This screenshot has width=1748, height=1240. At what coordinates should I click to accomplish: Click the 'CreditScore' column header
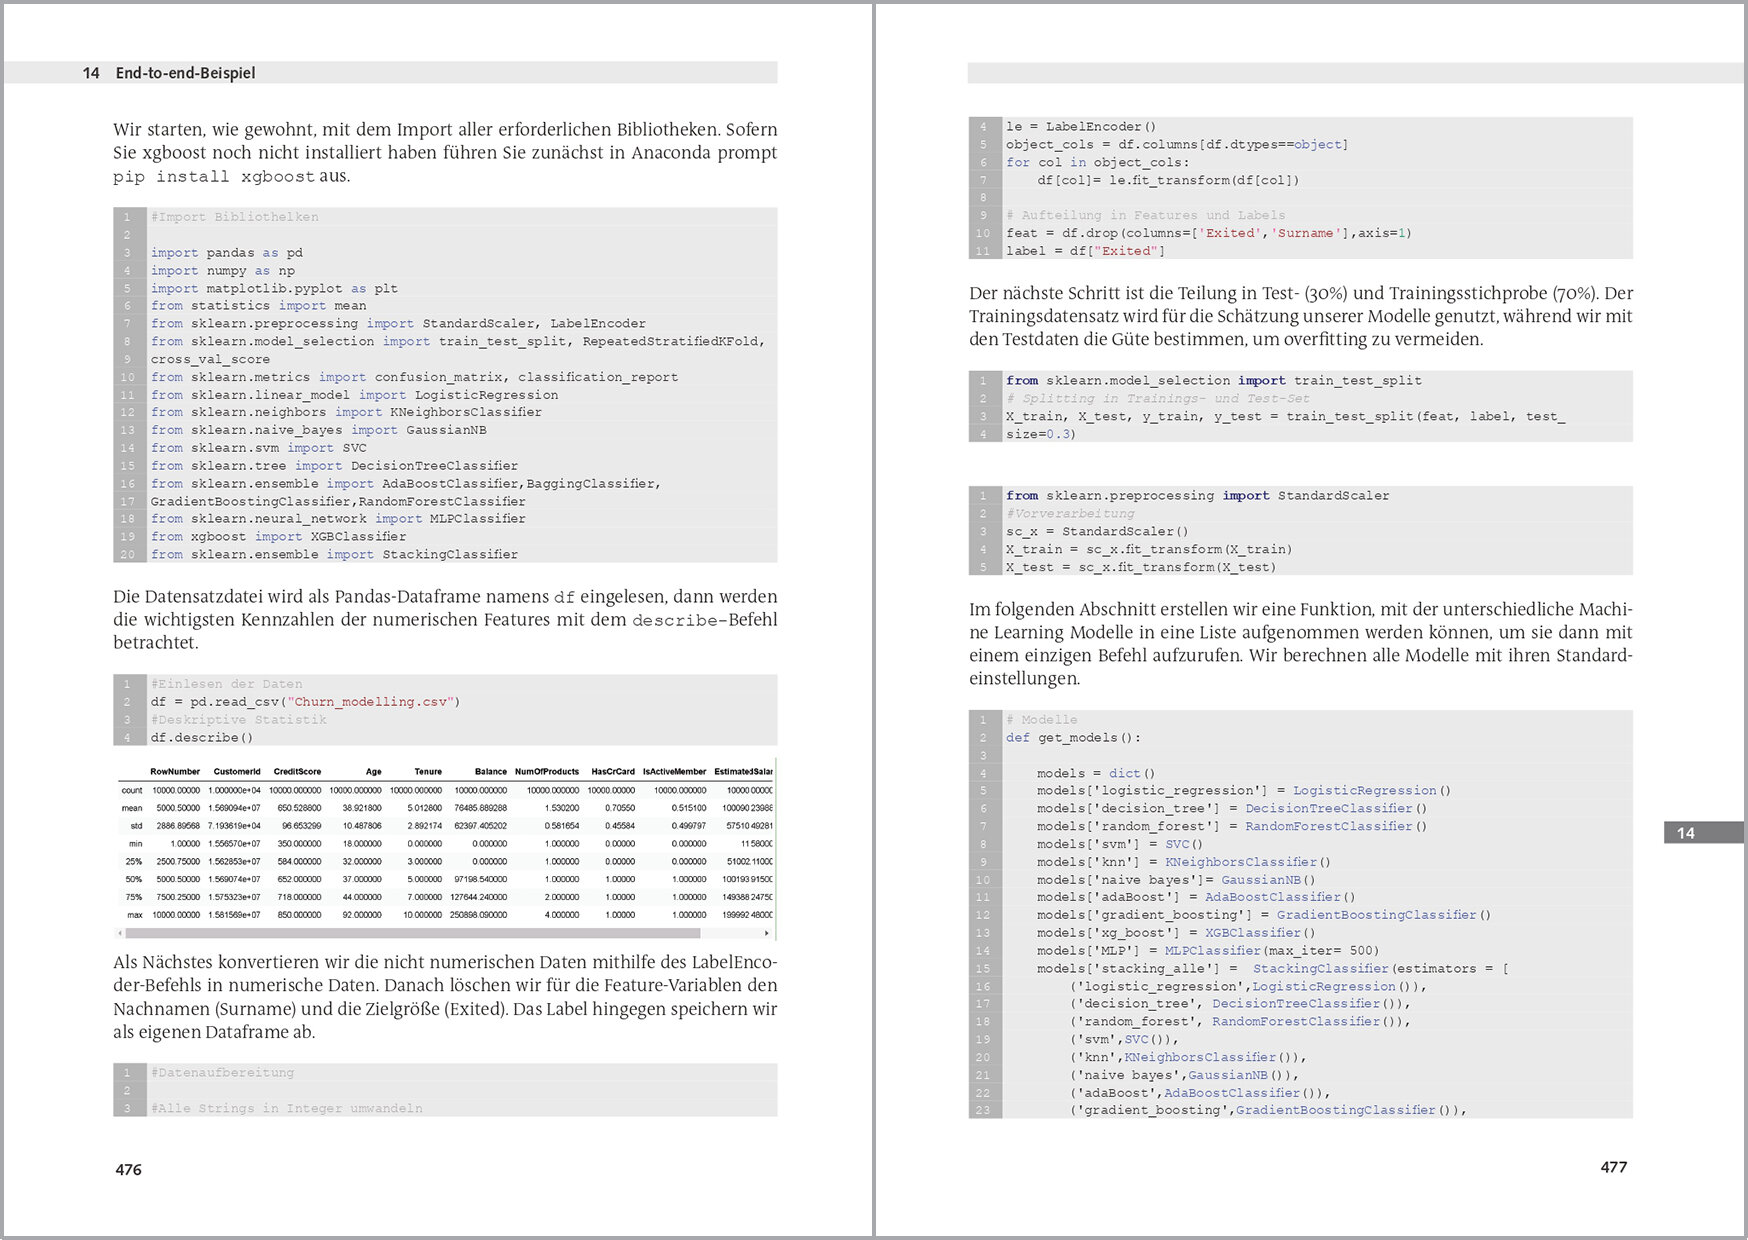point(297,772)
